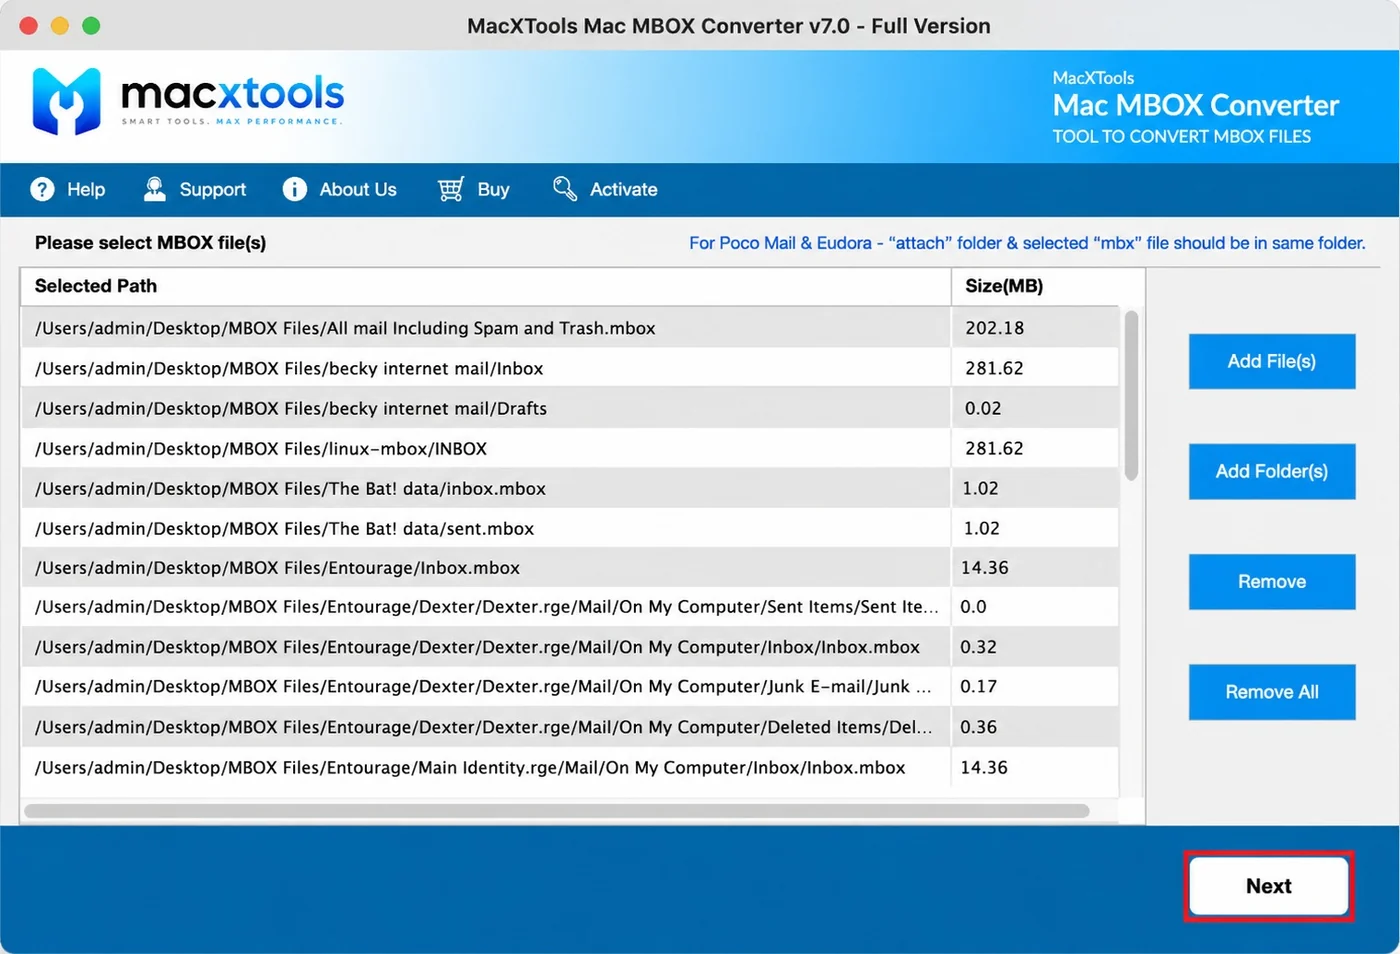1400x954 pixels.
Task: Select the becky internet mail/Drafts row
Action: point(570,408)
